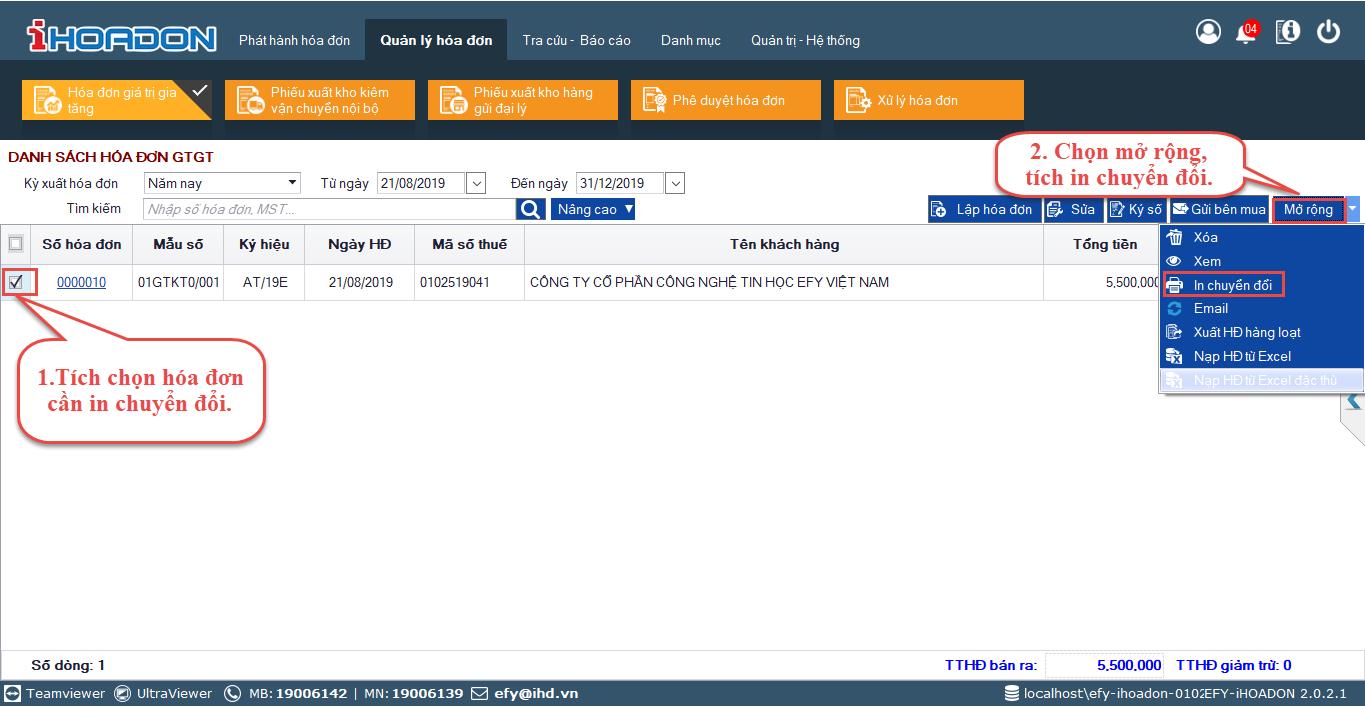This screenshot has width=1365, height=706.
Task: Uncheck invoice 0000010 row checkbox
Action: click(x=16, y=282)
